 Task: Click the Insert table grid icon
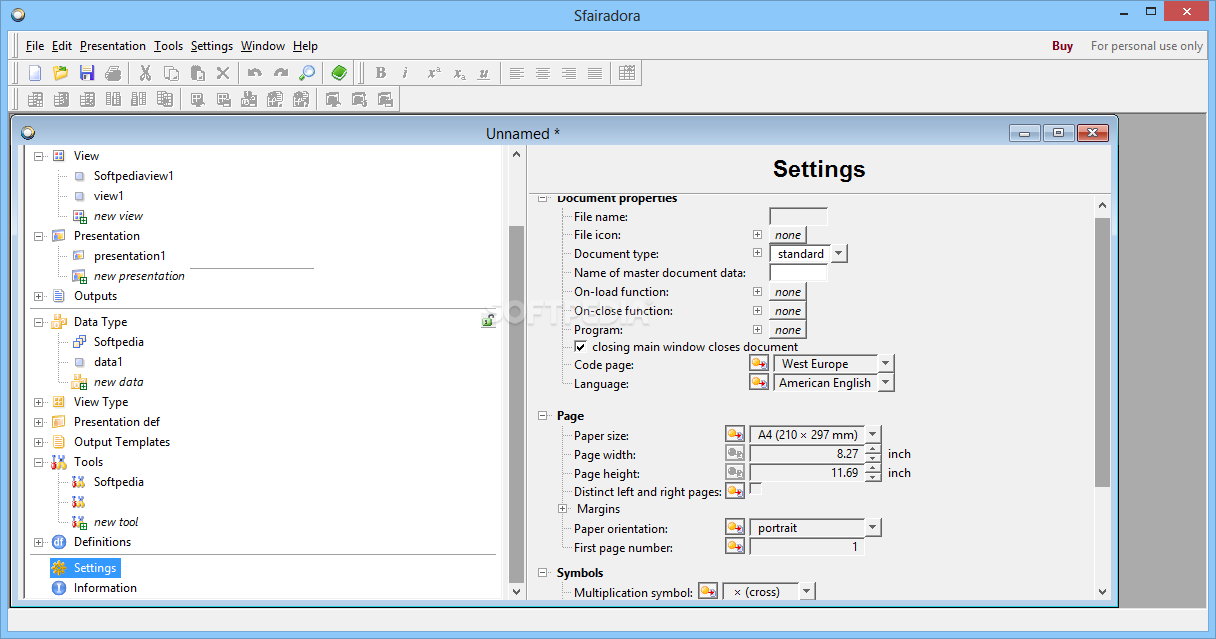click(627, 73)
